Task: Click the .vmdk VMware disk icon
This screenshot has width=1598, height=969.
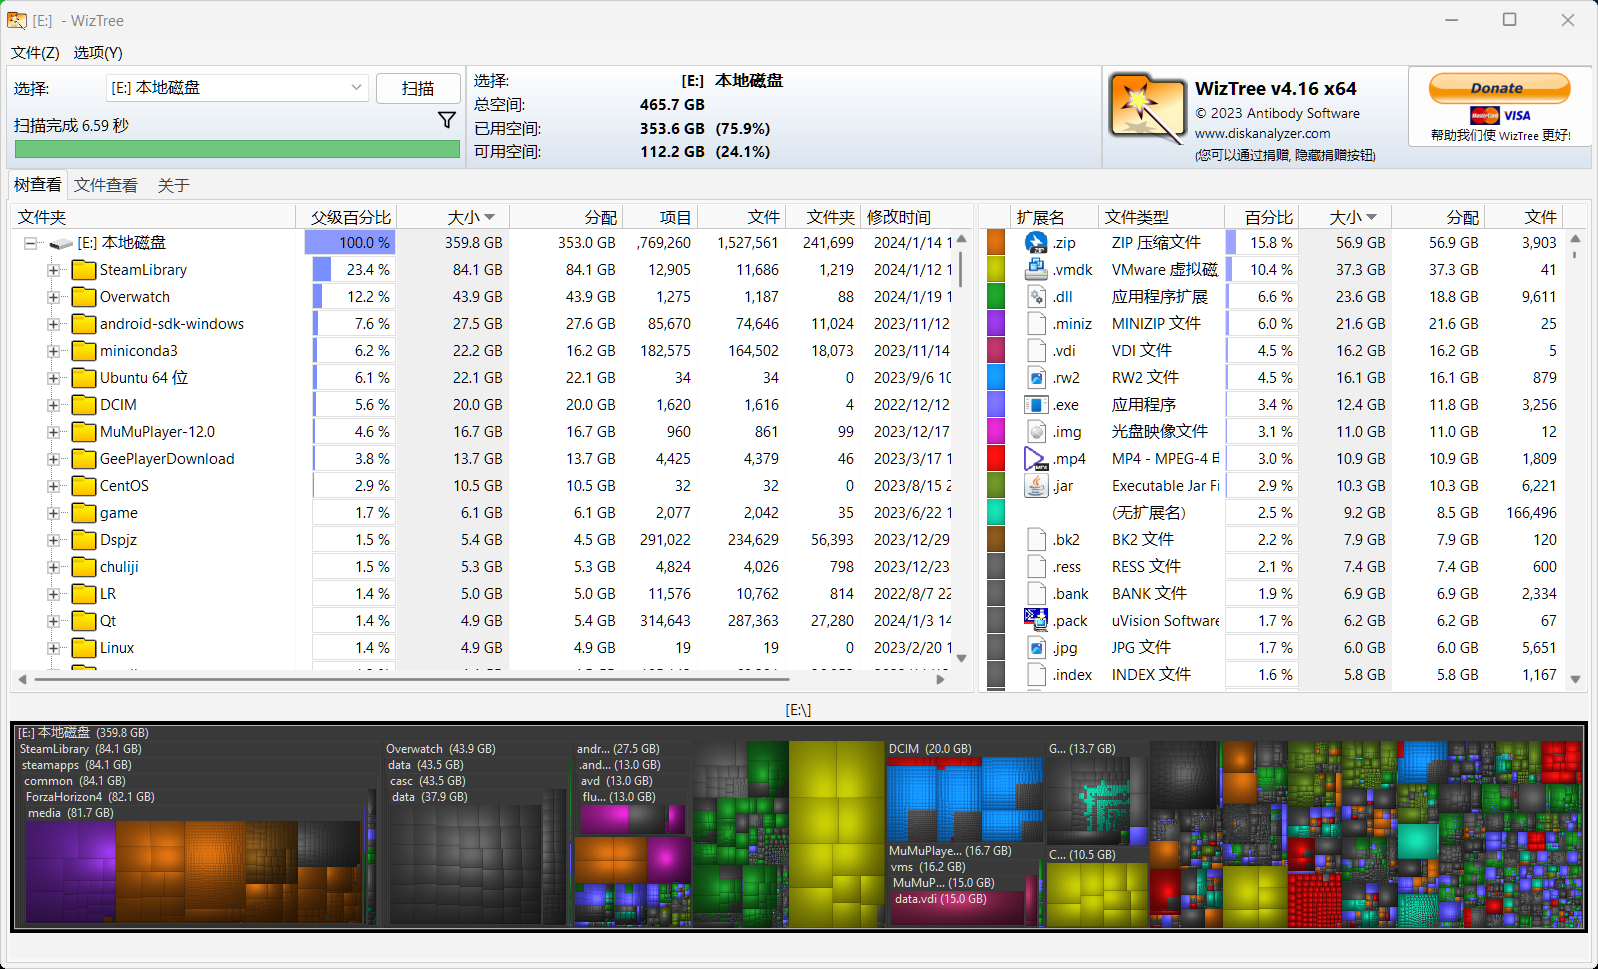Action: coord(1036,269)
